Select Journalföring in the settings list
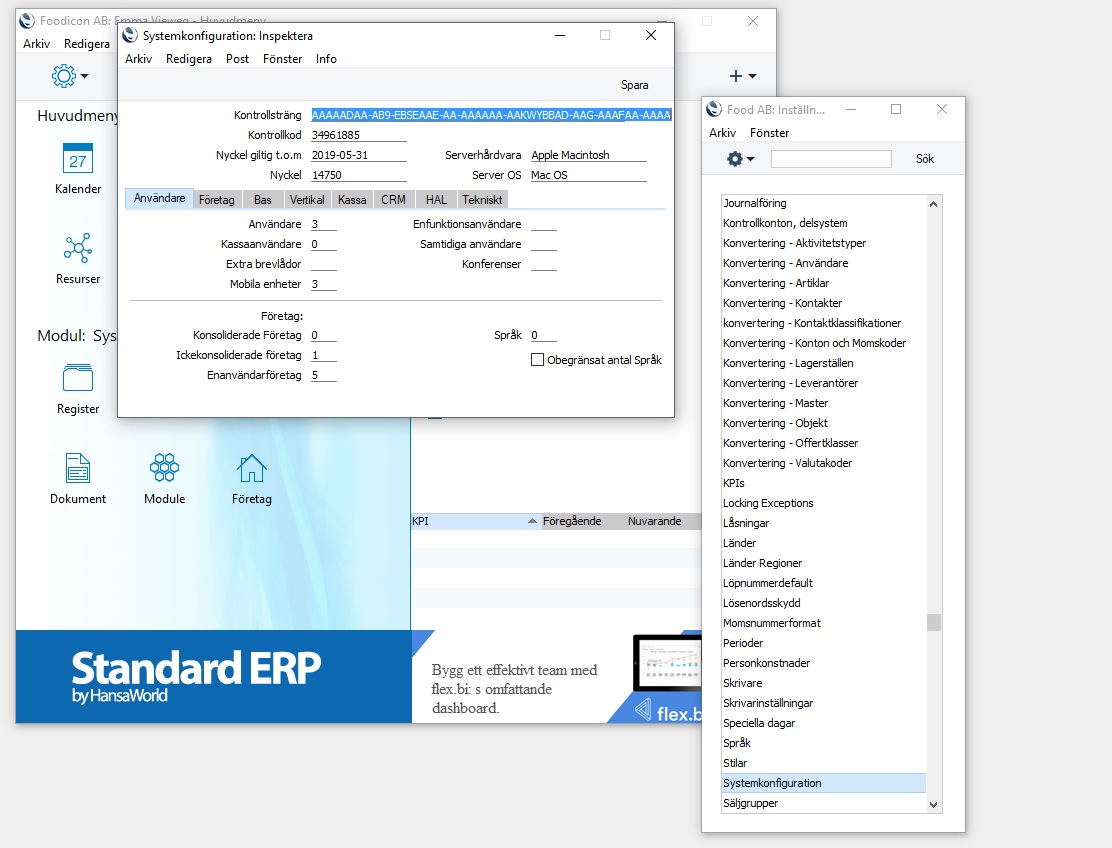Image resolution: width=1112 pixels, height=848 pixels. tap(823, 203)
